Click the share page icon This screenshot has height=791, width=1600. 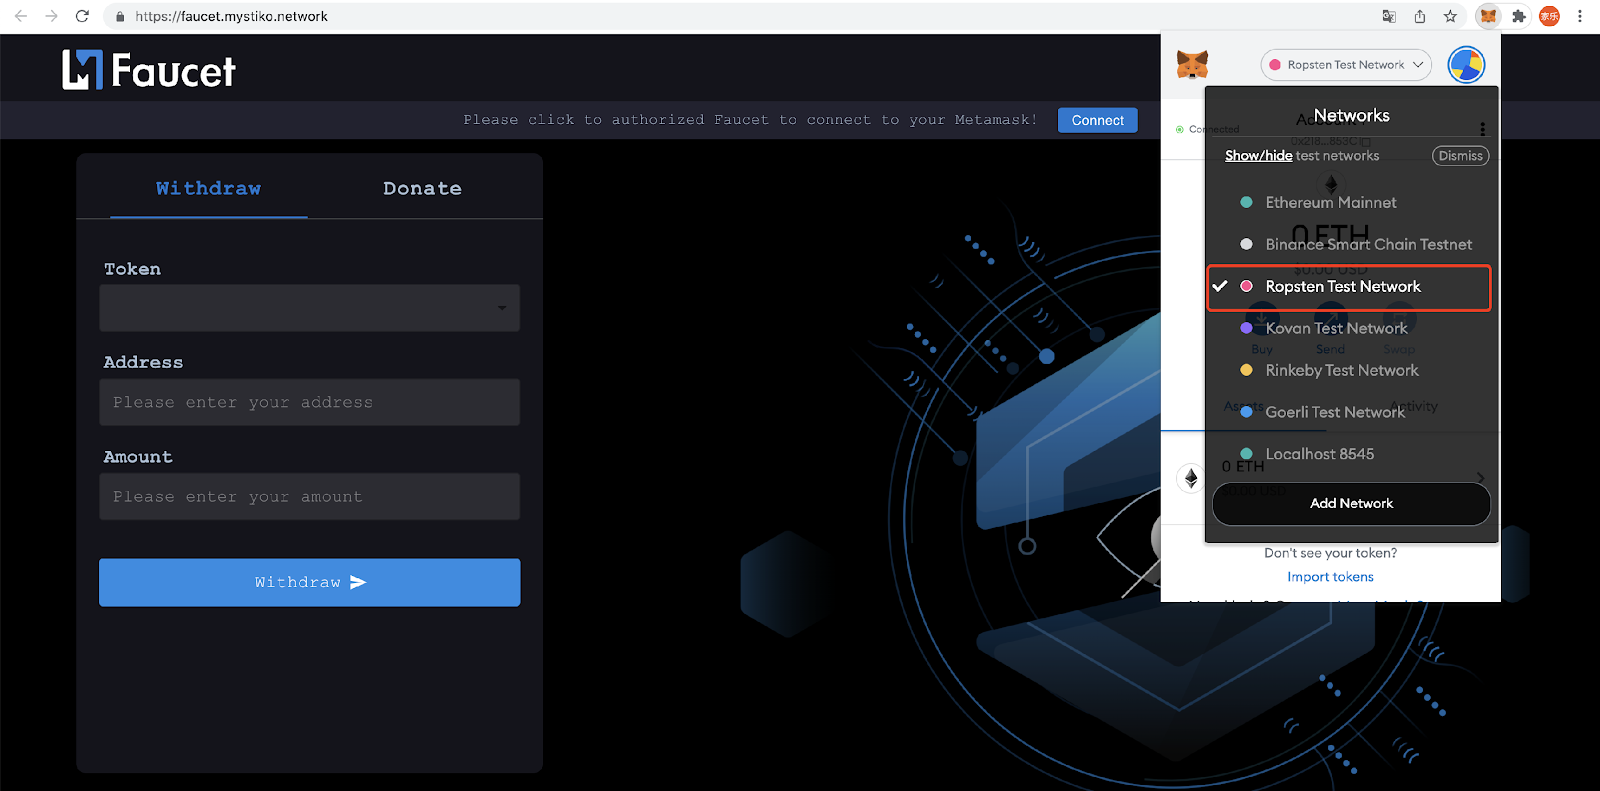click(x=1419, y=16)
